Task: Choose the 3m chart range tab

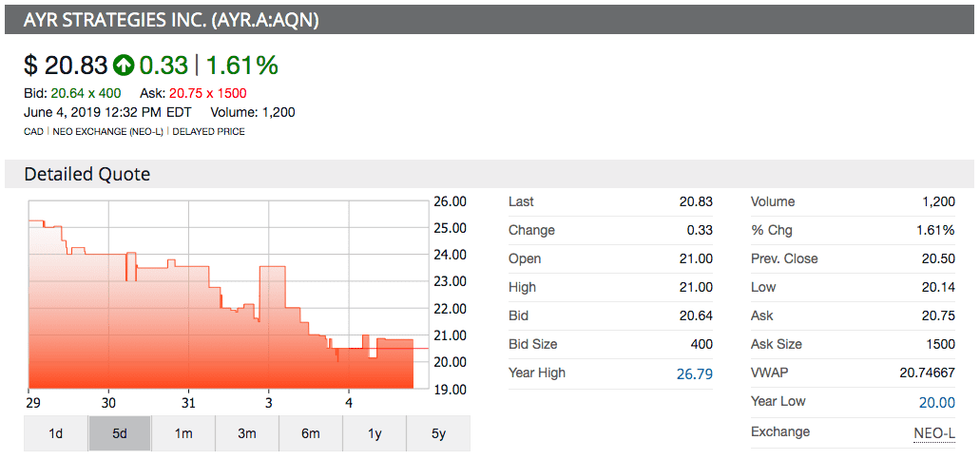Action: [247, 433]
